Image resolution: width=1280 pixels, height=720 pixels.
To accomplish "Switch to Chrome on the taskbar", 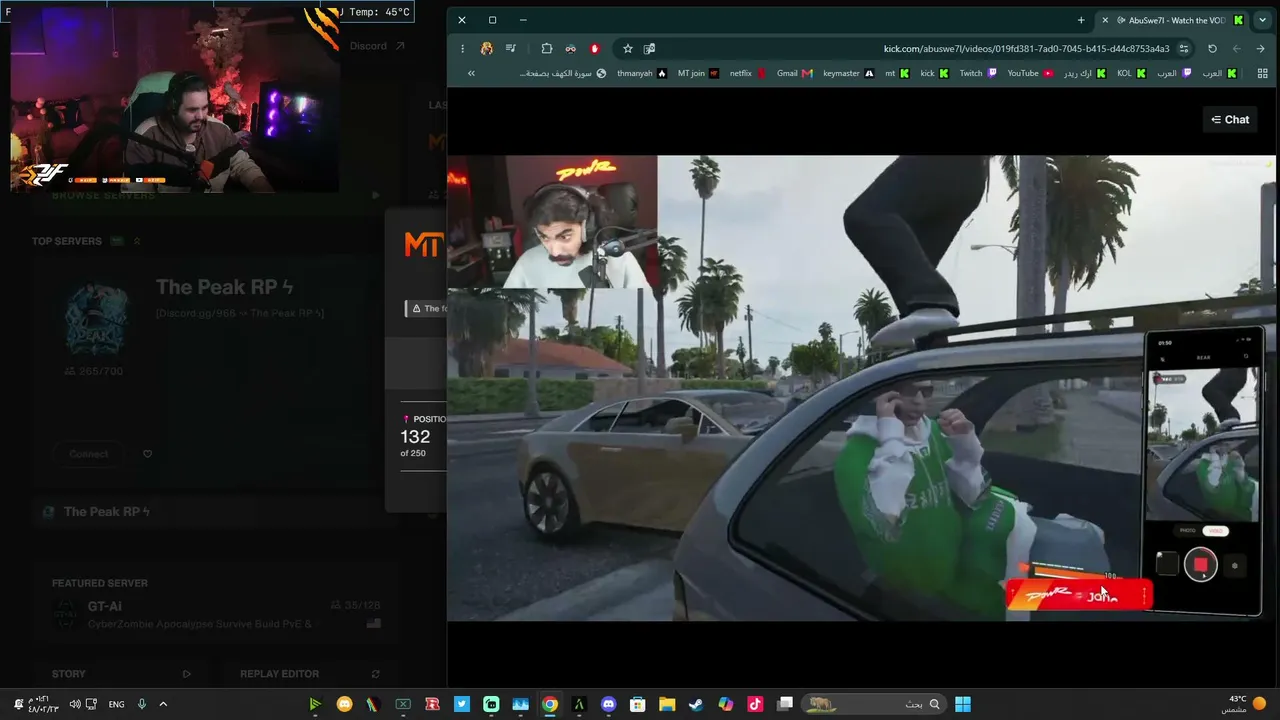I will pyautogui.click(x=550, y=704).
